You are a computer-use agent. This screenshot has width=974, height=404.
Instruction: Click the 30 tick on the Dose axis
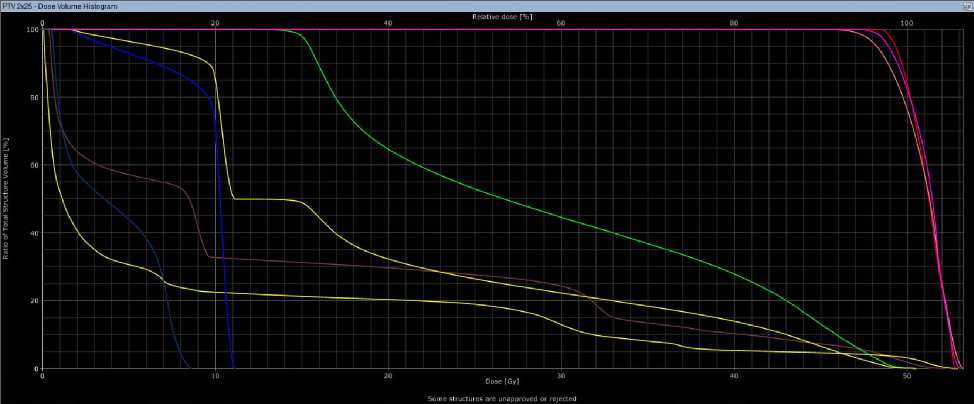pos(561,375)
